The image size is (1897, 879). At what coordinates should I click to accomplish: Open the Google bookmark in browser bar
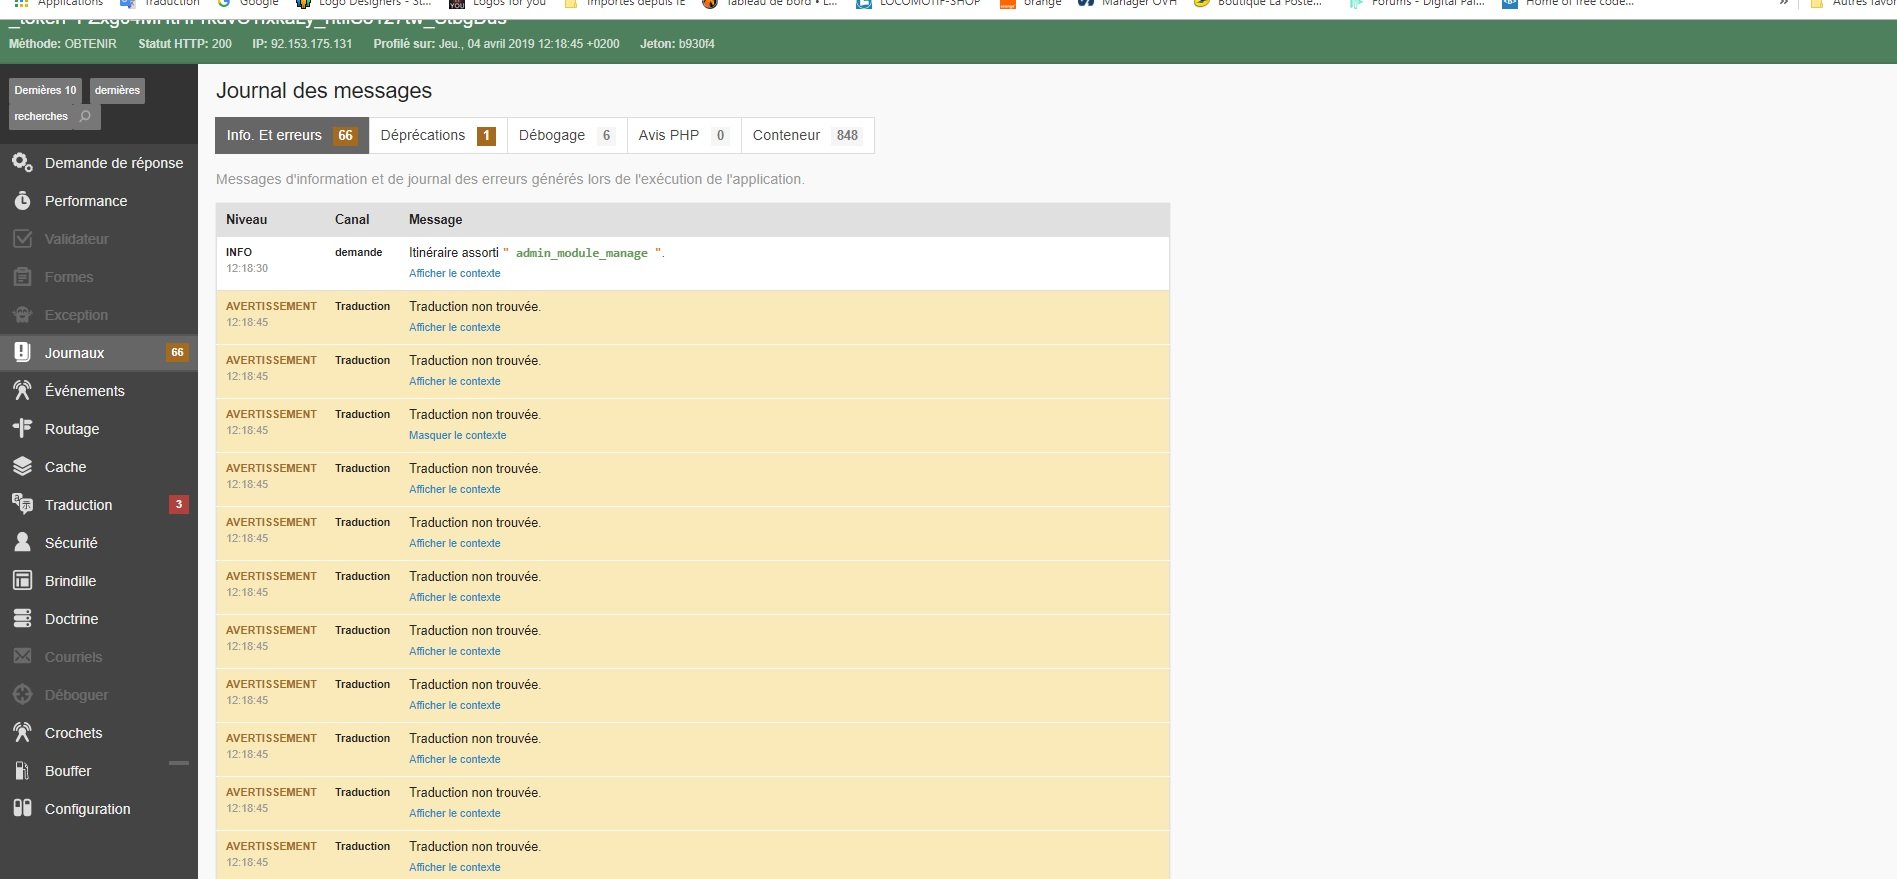[249, 3]
